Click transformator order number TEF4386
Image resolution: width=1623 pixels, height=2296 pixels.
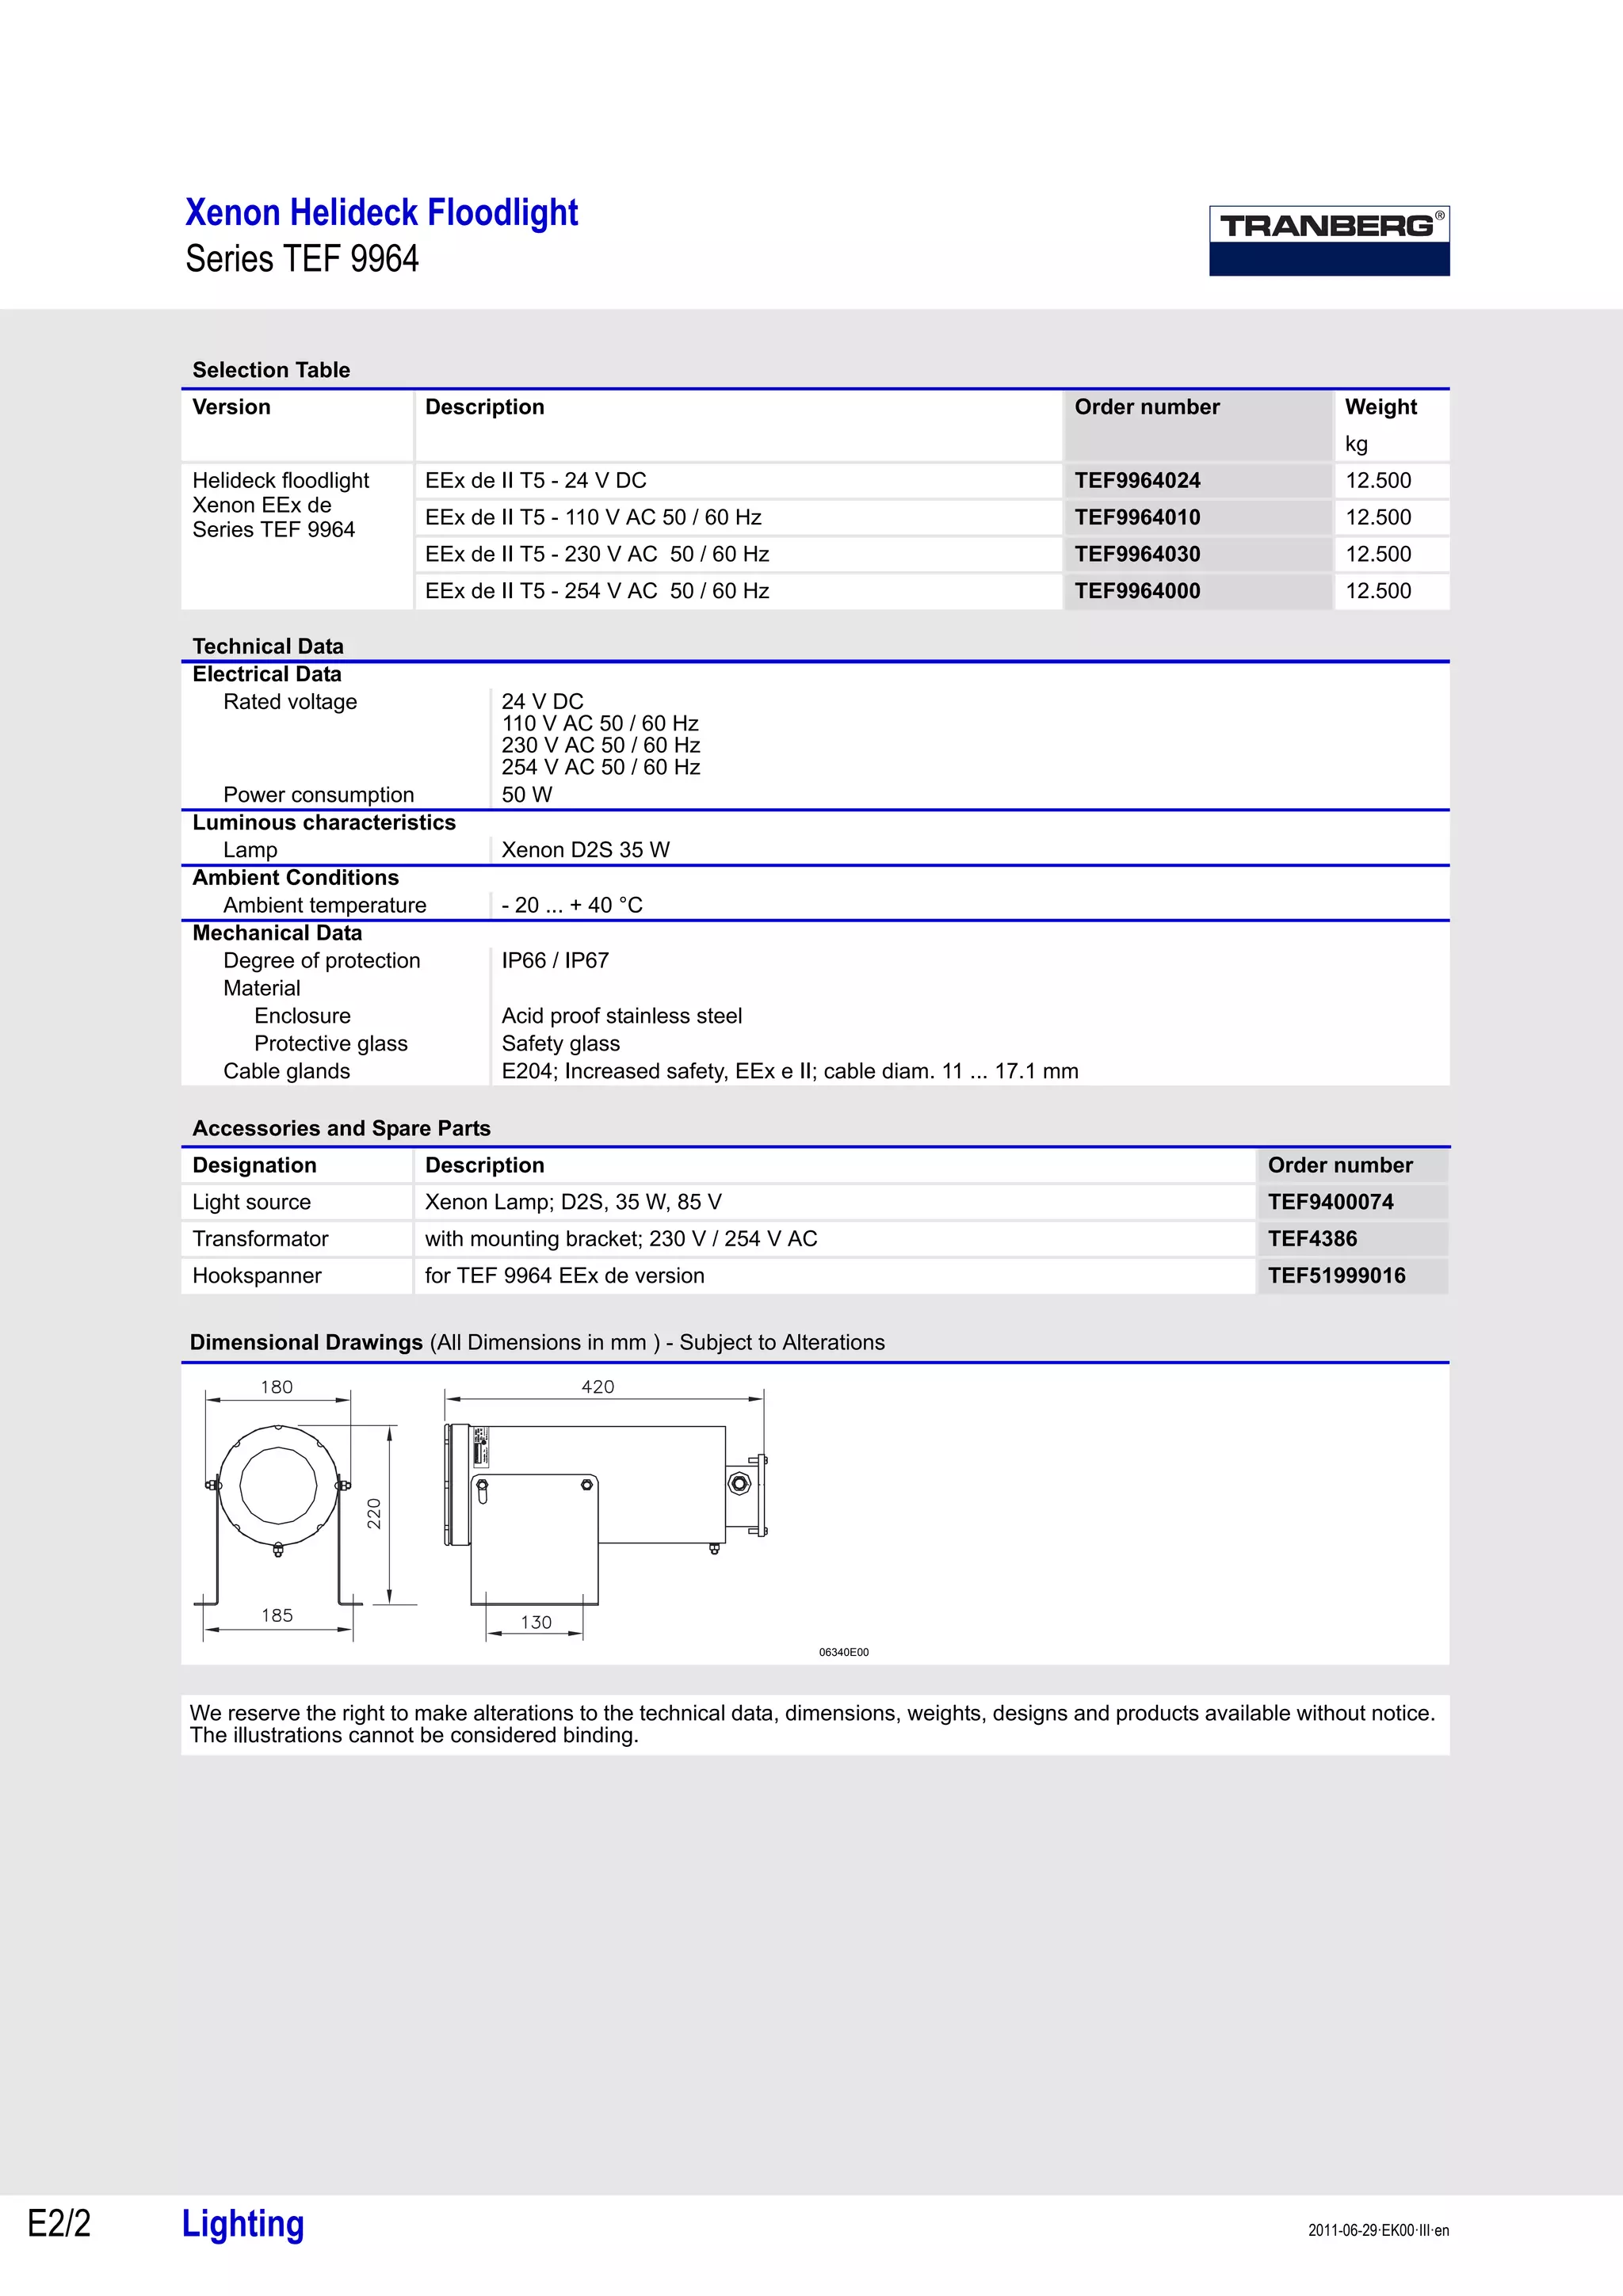(x=1312, y=1239)
